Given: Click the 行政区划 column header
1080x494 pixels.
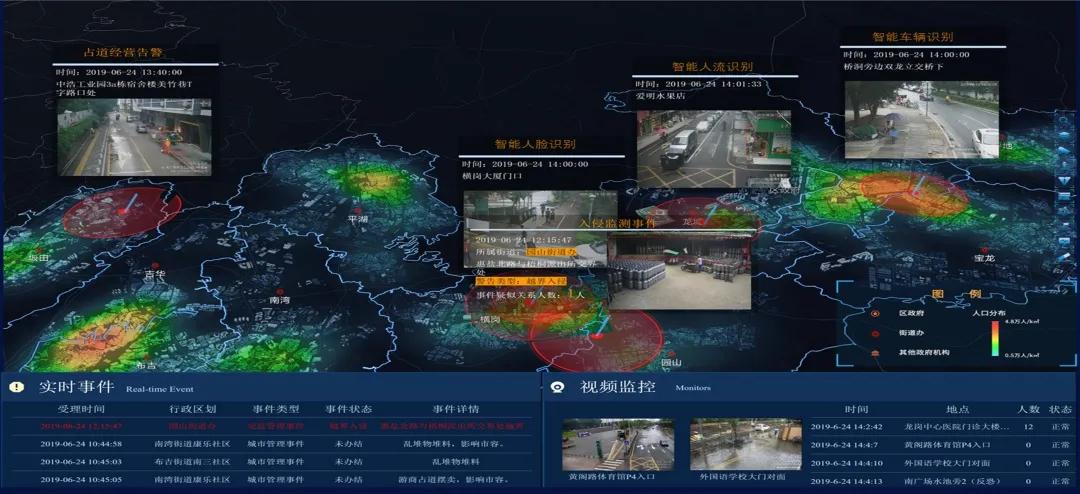Looking at the screenshot, I should (x=192, y=409).
